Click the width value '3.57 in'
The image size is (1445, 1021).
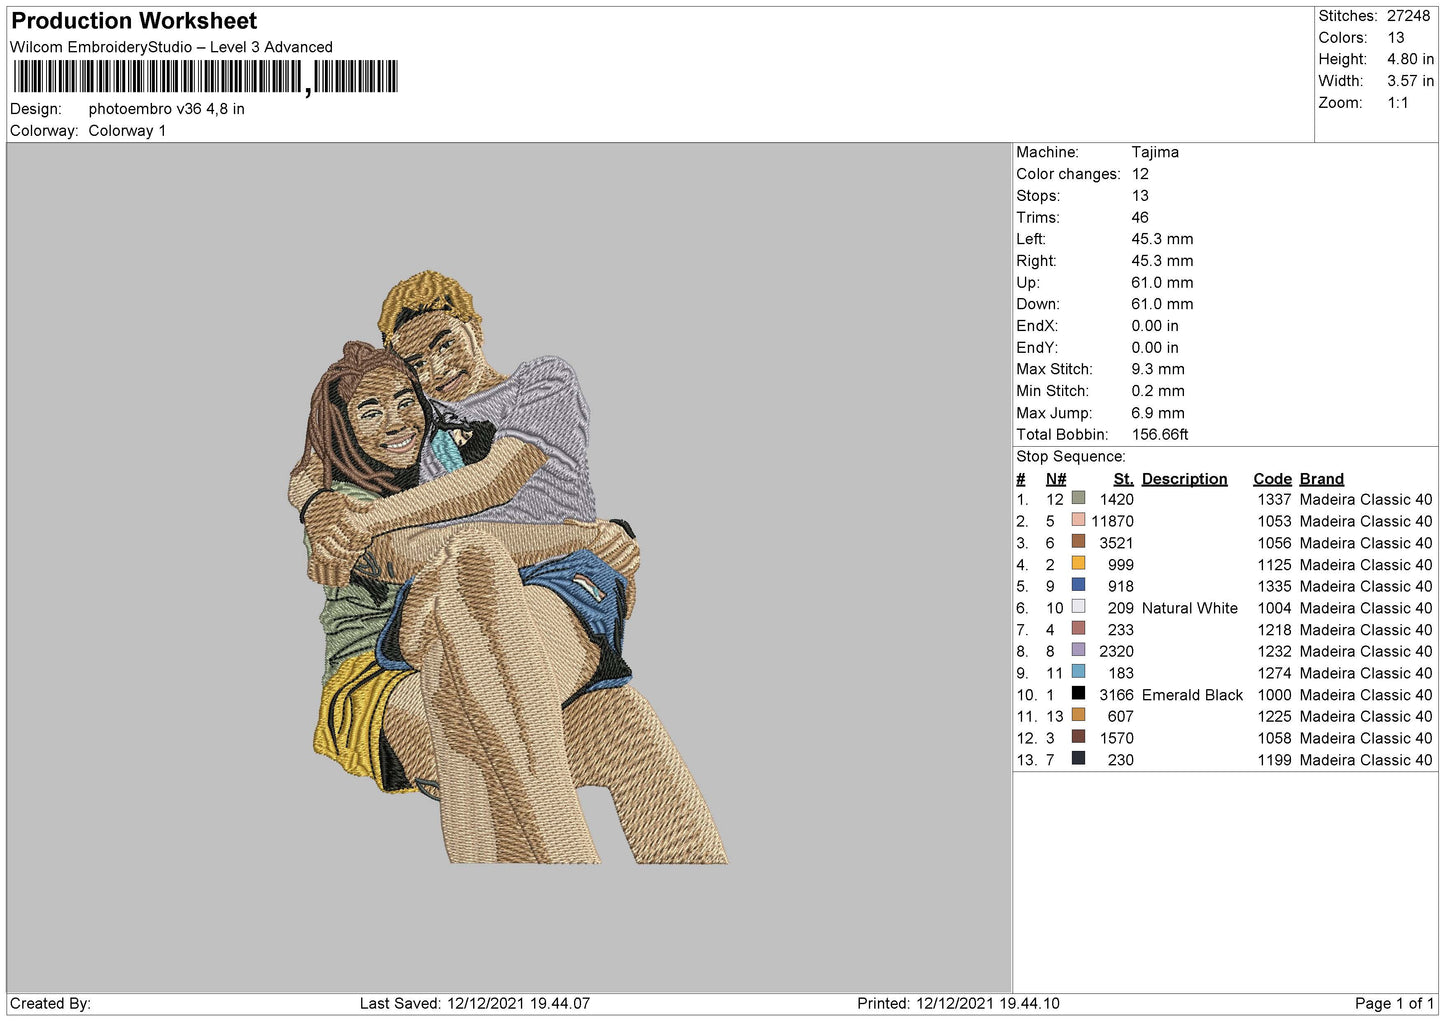(1410, 81)
